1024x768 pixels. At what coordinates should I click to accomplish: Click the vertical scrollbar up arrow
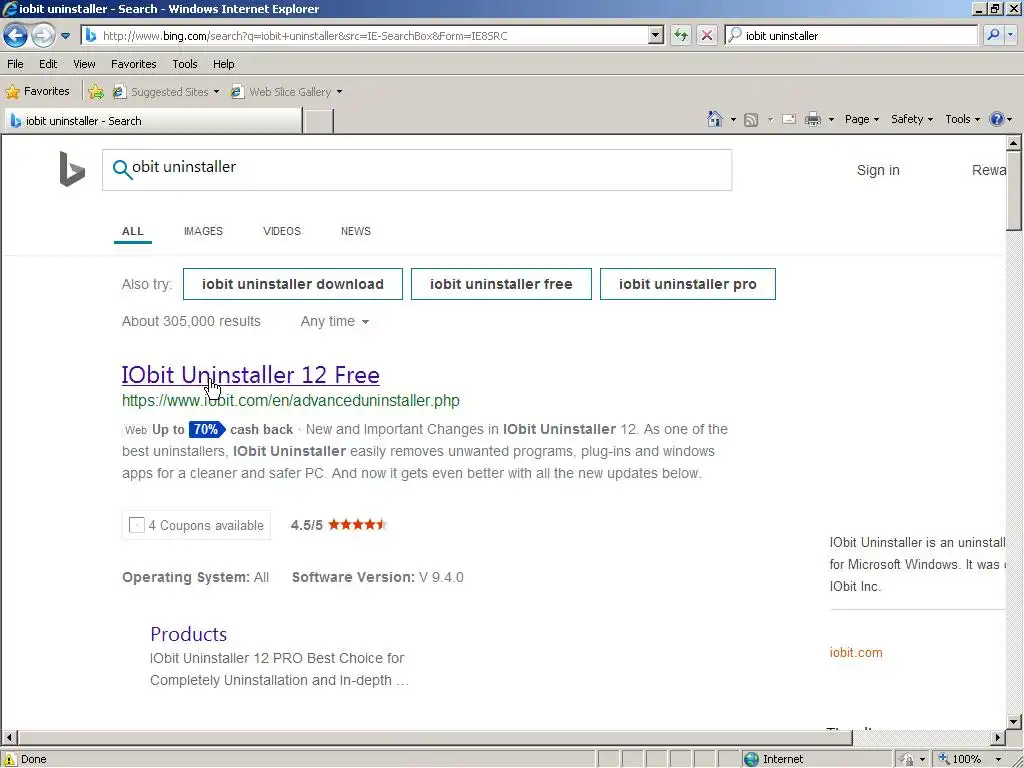[x=1014, y=142]
